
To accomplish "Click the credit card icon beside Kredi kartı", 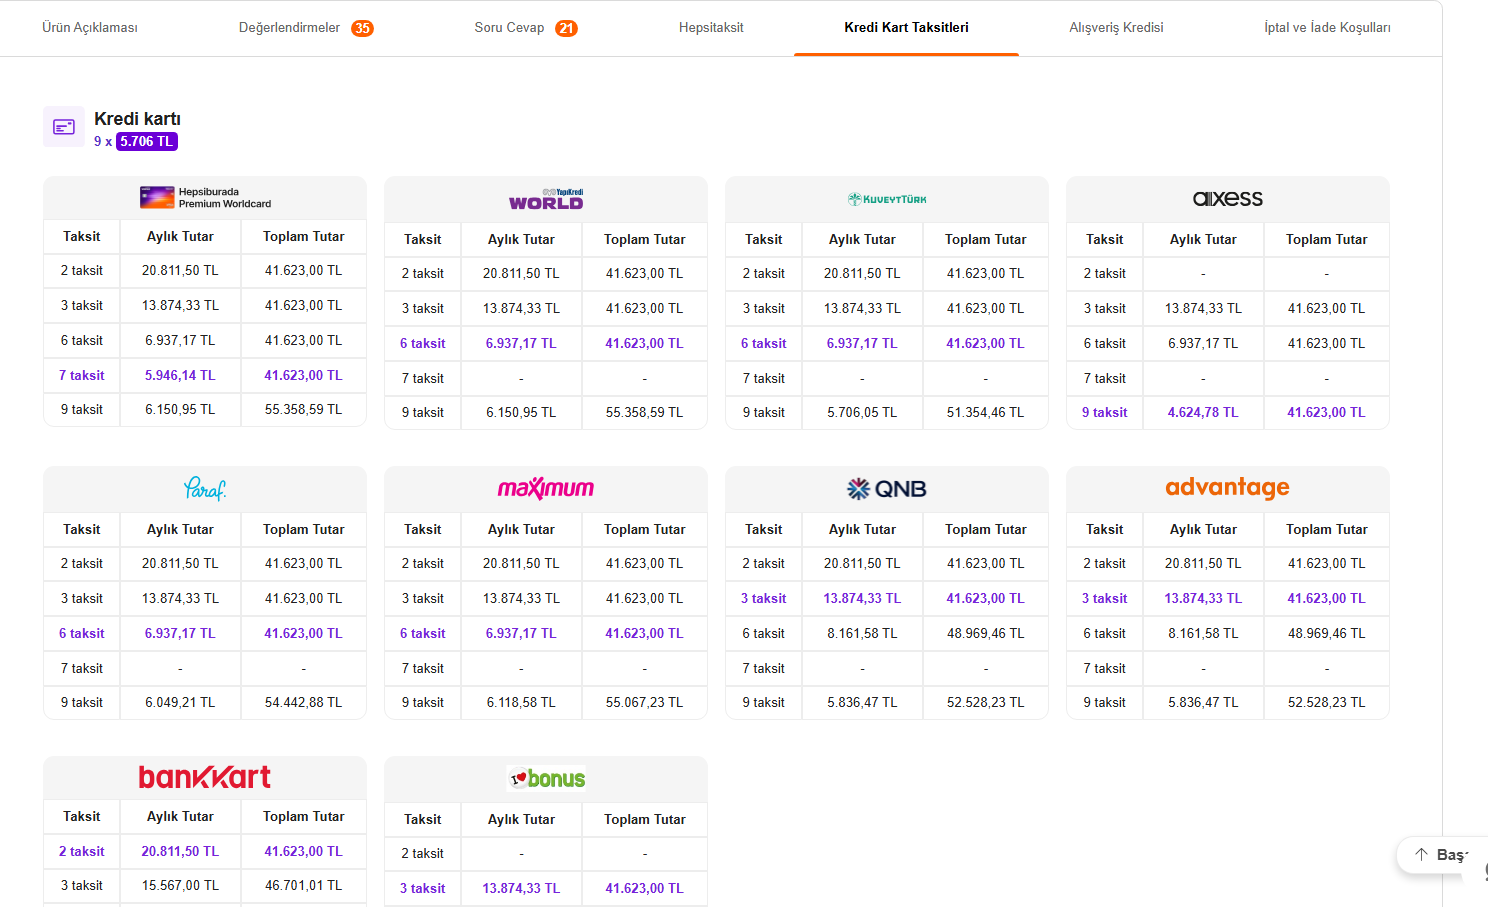I will (64, 127).
